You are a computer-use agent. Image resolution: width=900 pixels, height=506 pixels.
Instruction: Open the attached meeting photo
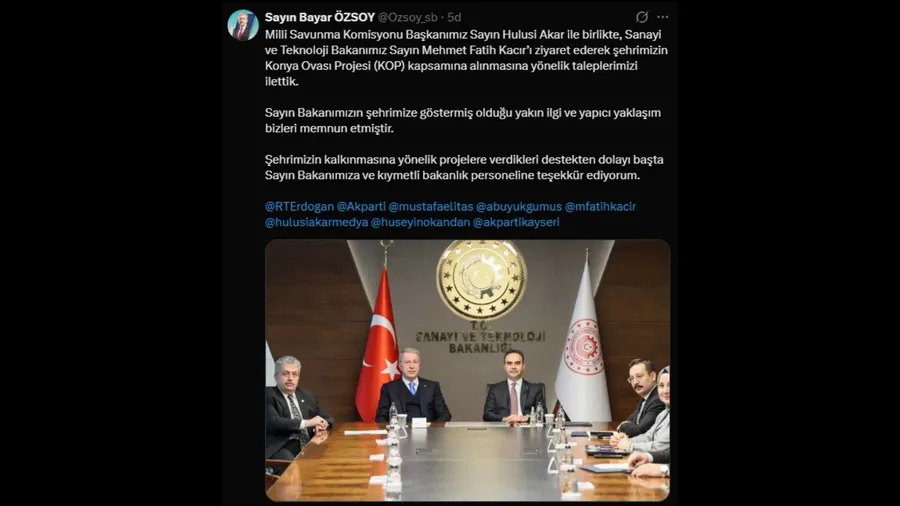click(467, 370)
